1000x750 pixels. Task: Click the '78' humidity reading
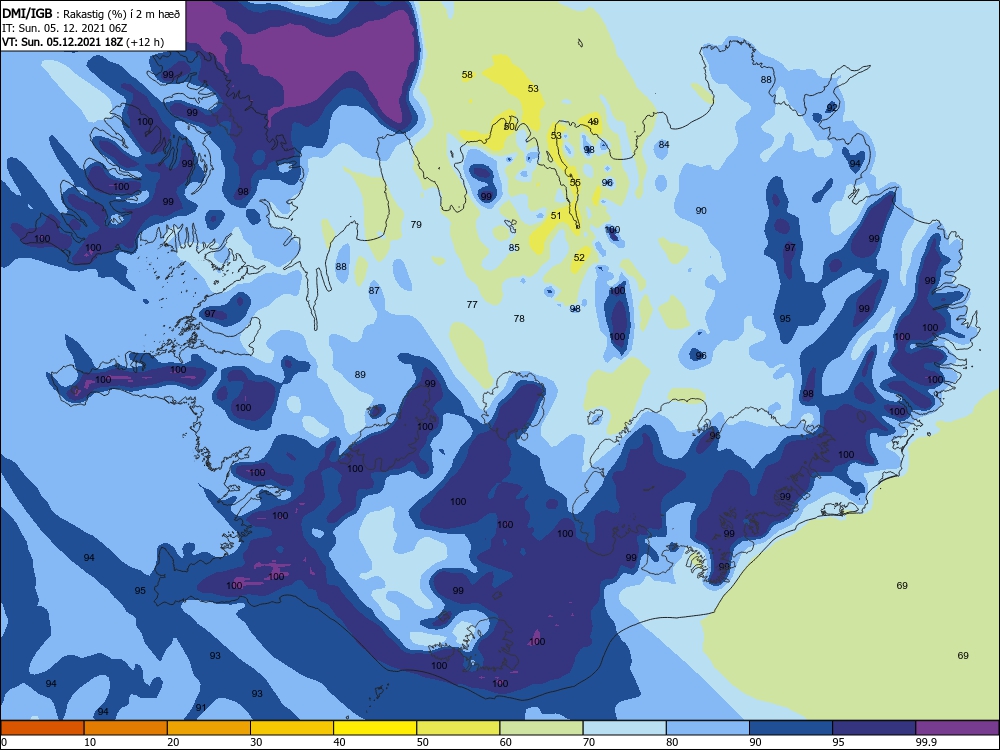519,318
